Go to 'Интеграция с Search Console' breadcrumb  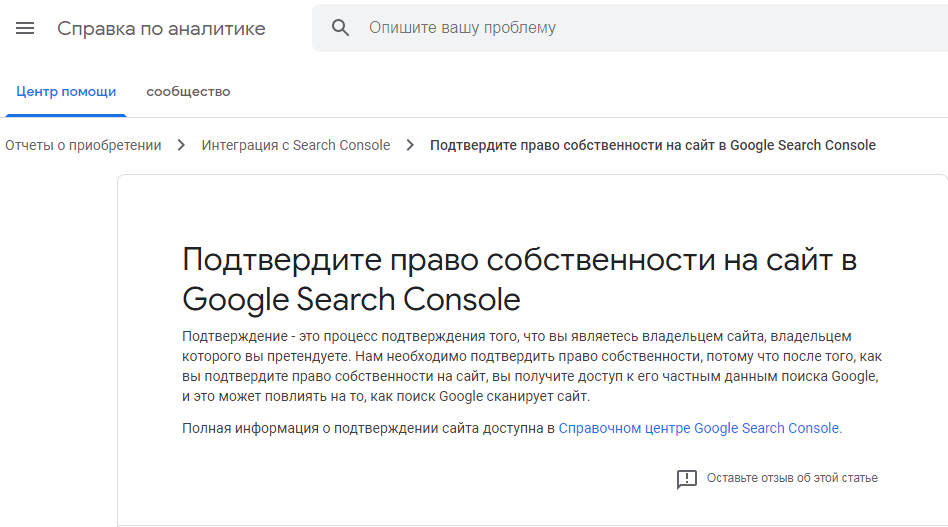pos(296,146)
